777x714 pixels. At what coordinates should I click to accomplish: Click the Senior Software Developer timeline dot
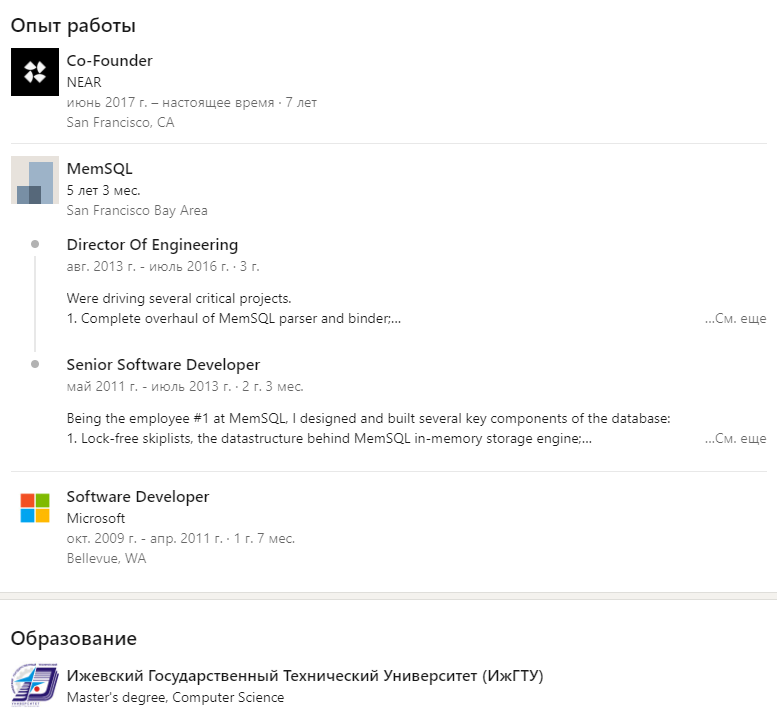coord(35,364)
